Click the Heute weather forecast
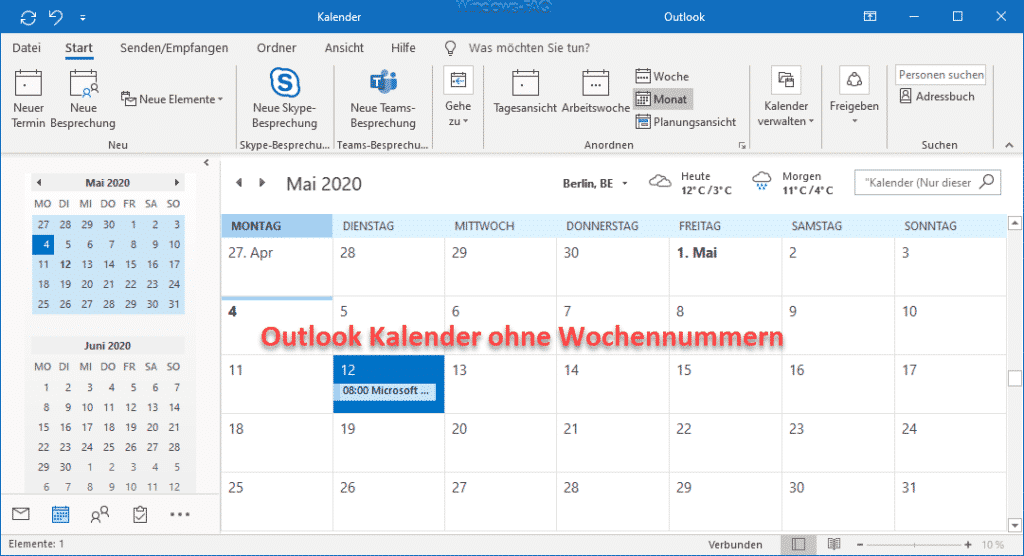The image size is (1024, 556). pyautogui.click(x=690, y=183)
